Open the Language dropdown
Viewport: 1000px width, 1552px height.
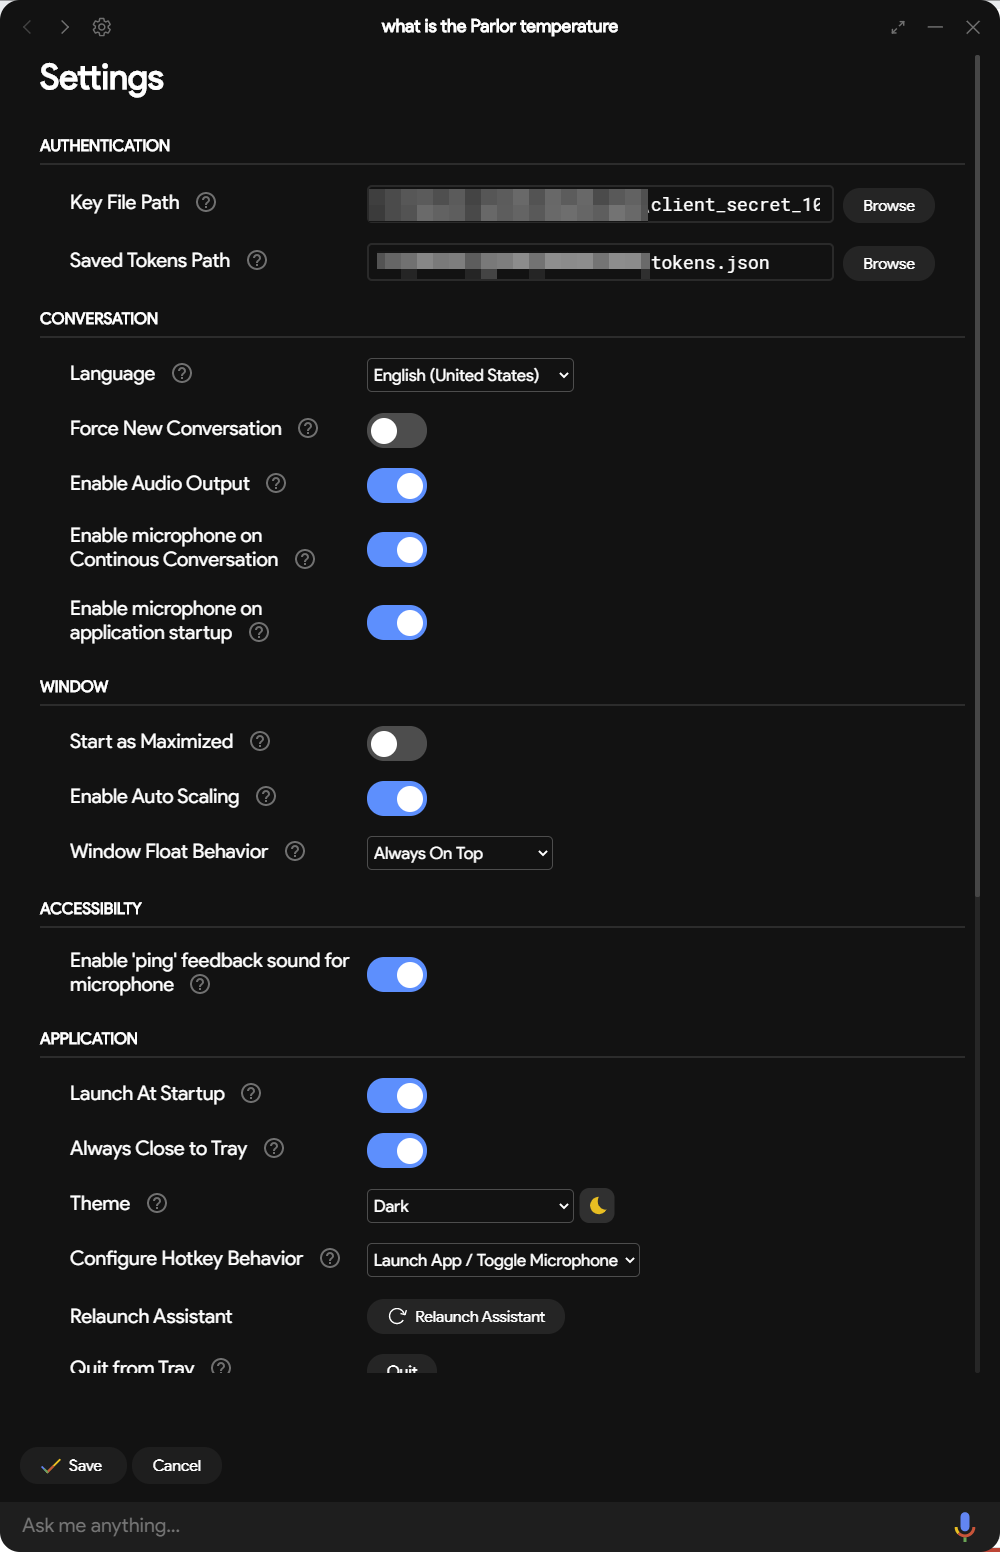[x=470, y=375]
